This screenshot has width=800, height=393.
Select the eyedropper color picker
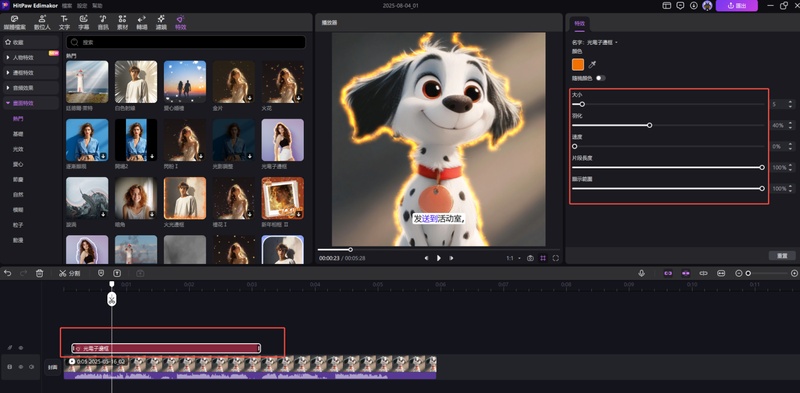(x=592, y=64)
